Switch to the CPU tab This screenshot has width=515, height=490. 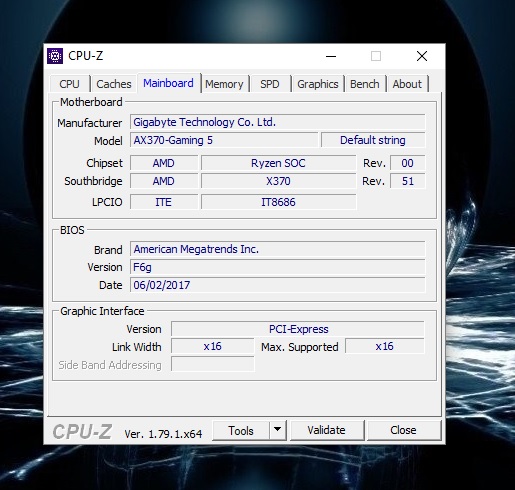click(69, 84)
